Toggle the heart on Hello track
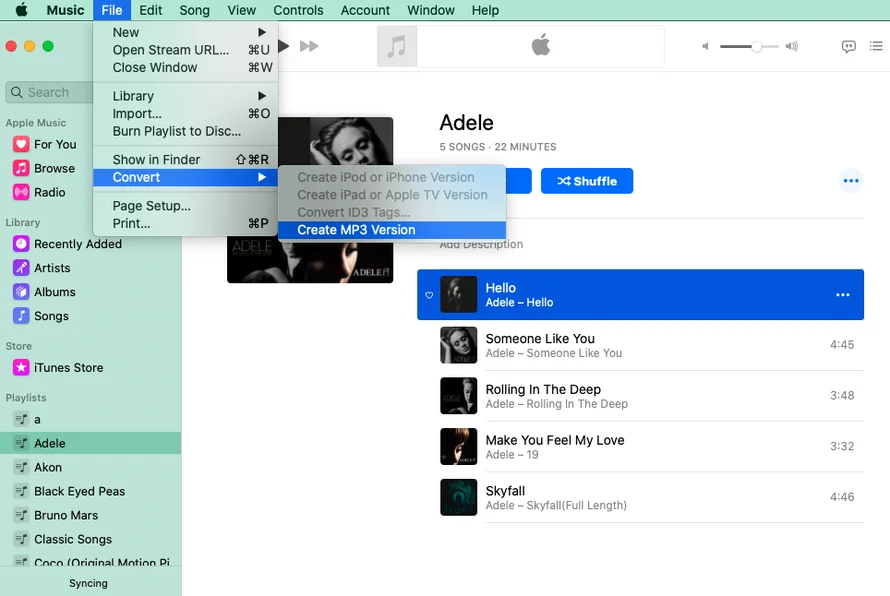The image size is (890, 596). pyautogui.click(x=429, y=295)
